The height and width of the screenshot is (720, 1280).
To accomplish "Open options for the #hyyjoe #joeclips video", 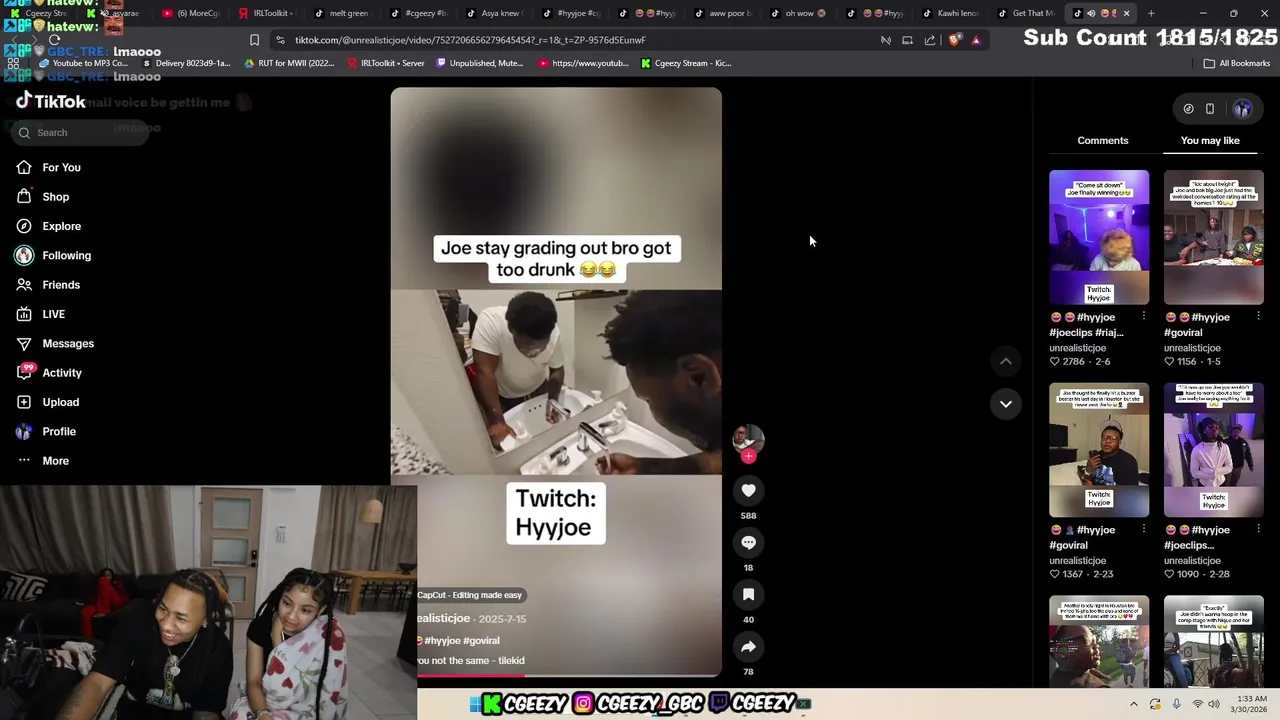I will click(x=1258, y=530).
